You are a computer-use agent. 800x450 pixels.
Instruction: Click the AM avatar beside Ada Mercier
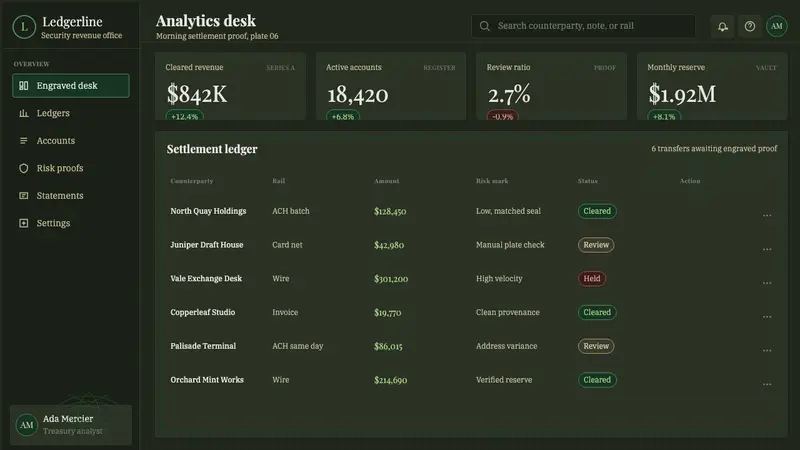[x=27, y=425]
